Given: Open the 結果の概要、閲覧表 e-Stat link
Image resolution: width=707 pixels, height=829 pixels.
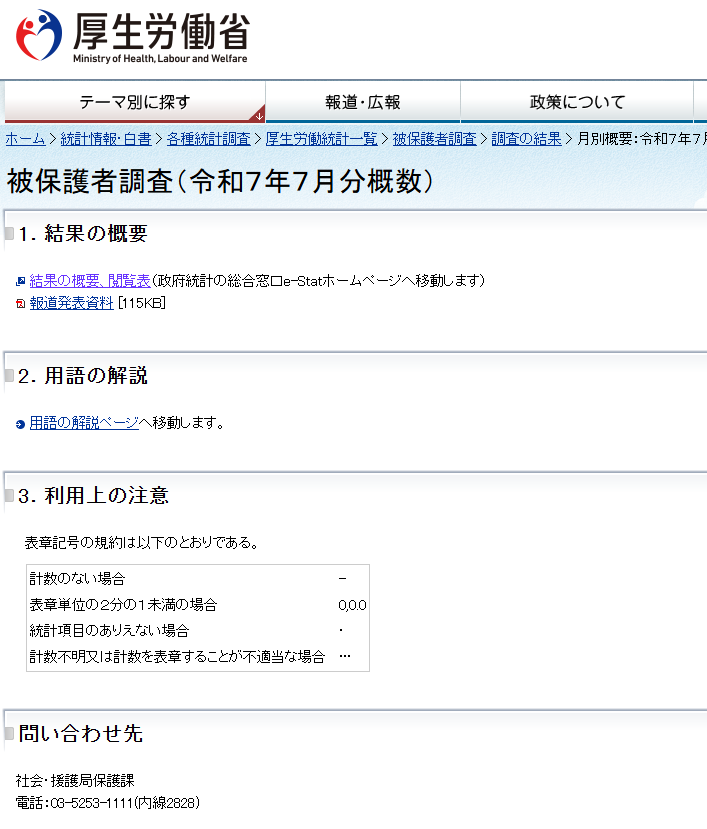Looking at the screenshot, I should click(x=90, y=280).
